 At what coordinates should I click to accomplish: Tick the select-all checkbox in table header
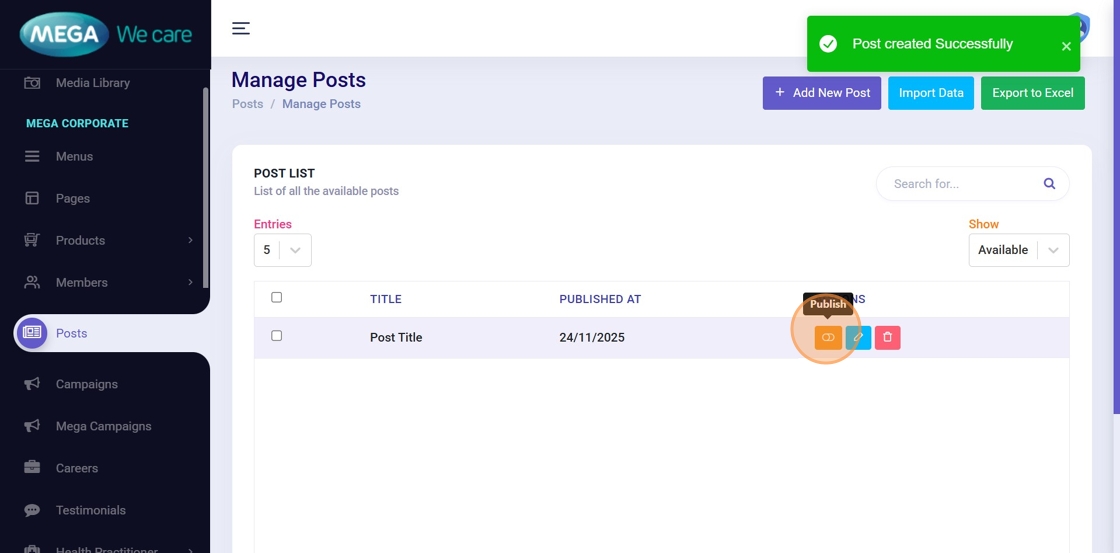277,297
